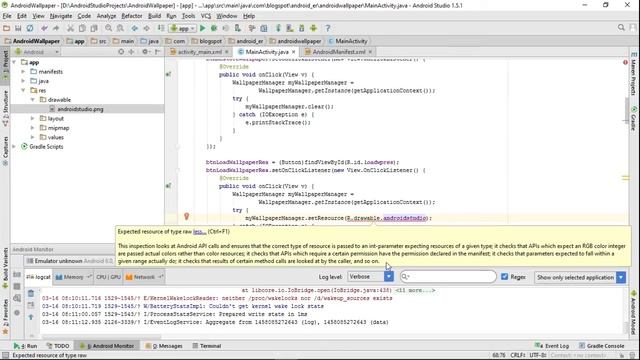Open the Code menu
The height and width of the screenshot is (360, 640).
point(84,16)
